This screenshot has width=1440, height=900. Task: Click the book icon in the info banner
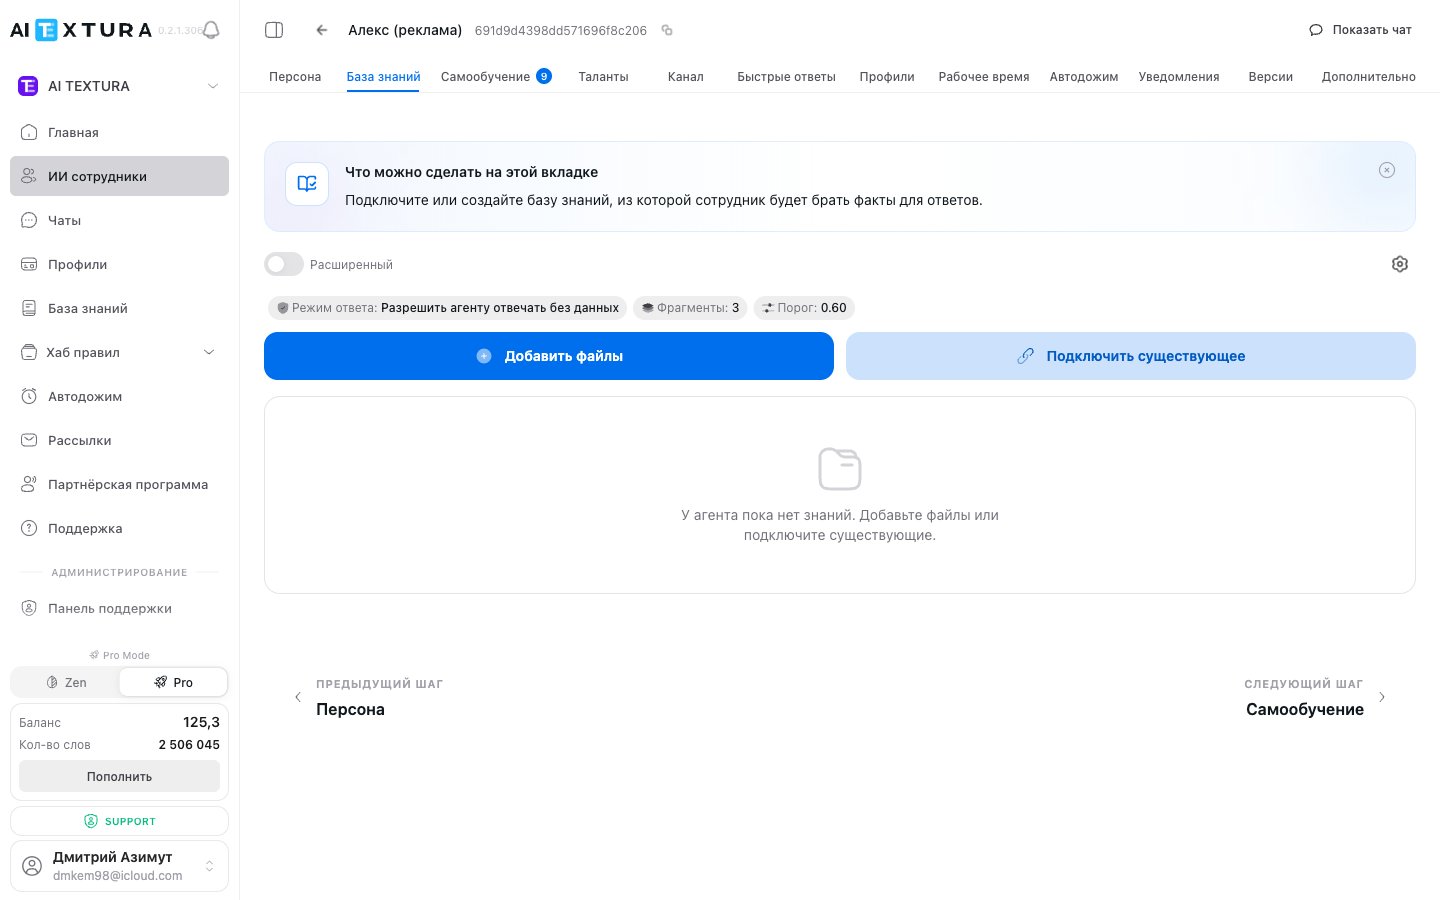(x=307, y=184)
